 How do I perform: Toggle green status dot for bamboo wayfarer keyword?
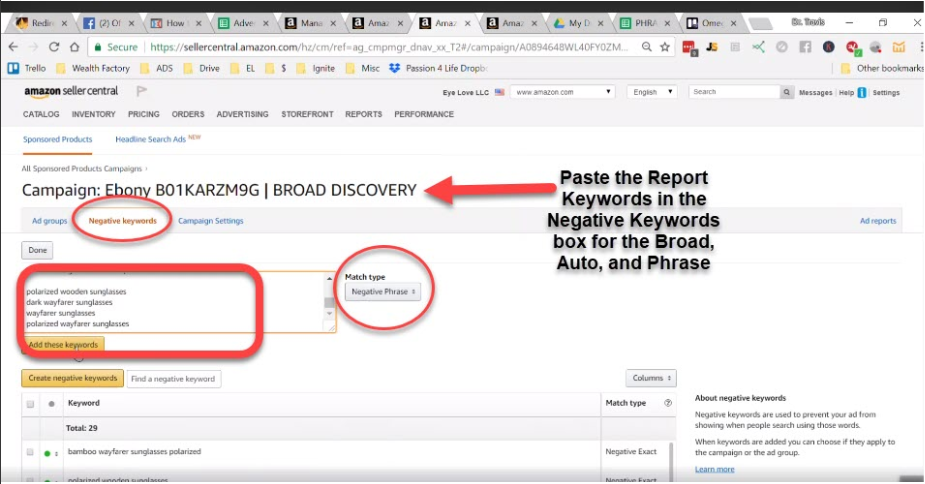[x=47, y=453]
